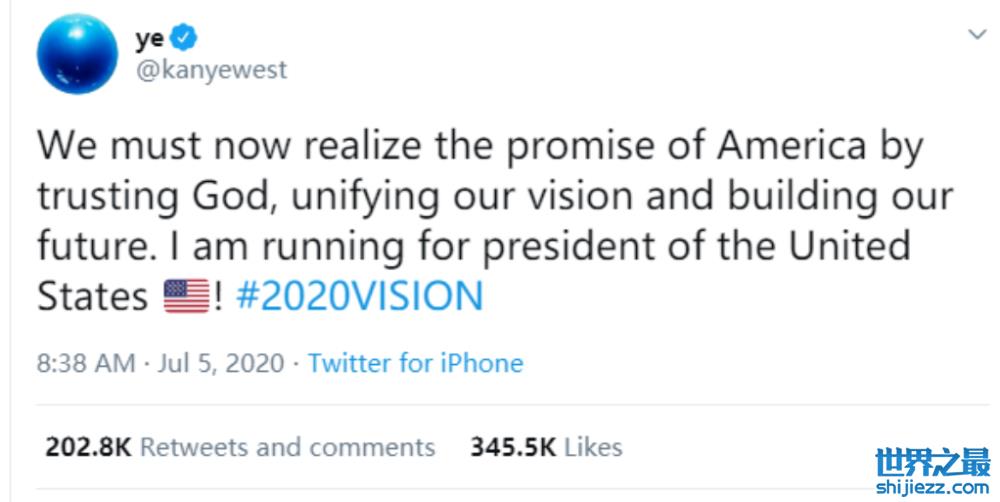1000x502 pixels.
Task: Open the tweet options chevron menu
Action: point(976,35)
